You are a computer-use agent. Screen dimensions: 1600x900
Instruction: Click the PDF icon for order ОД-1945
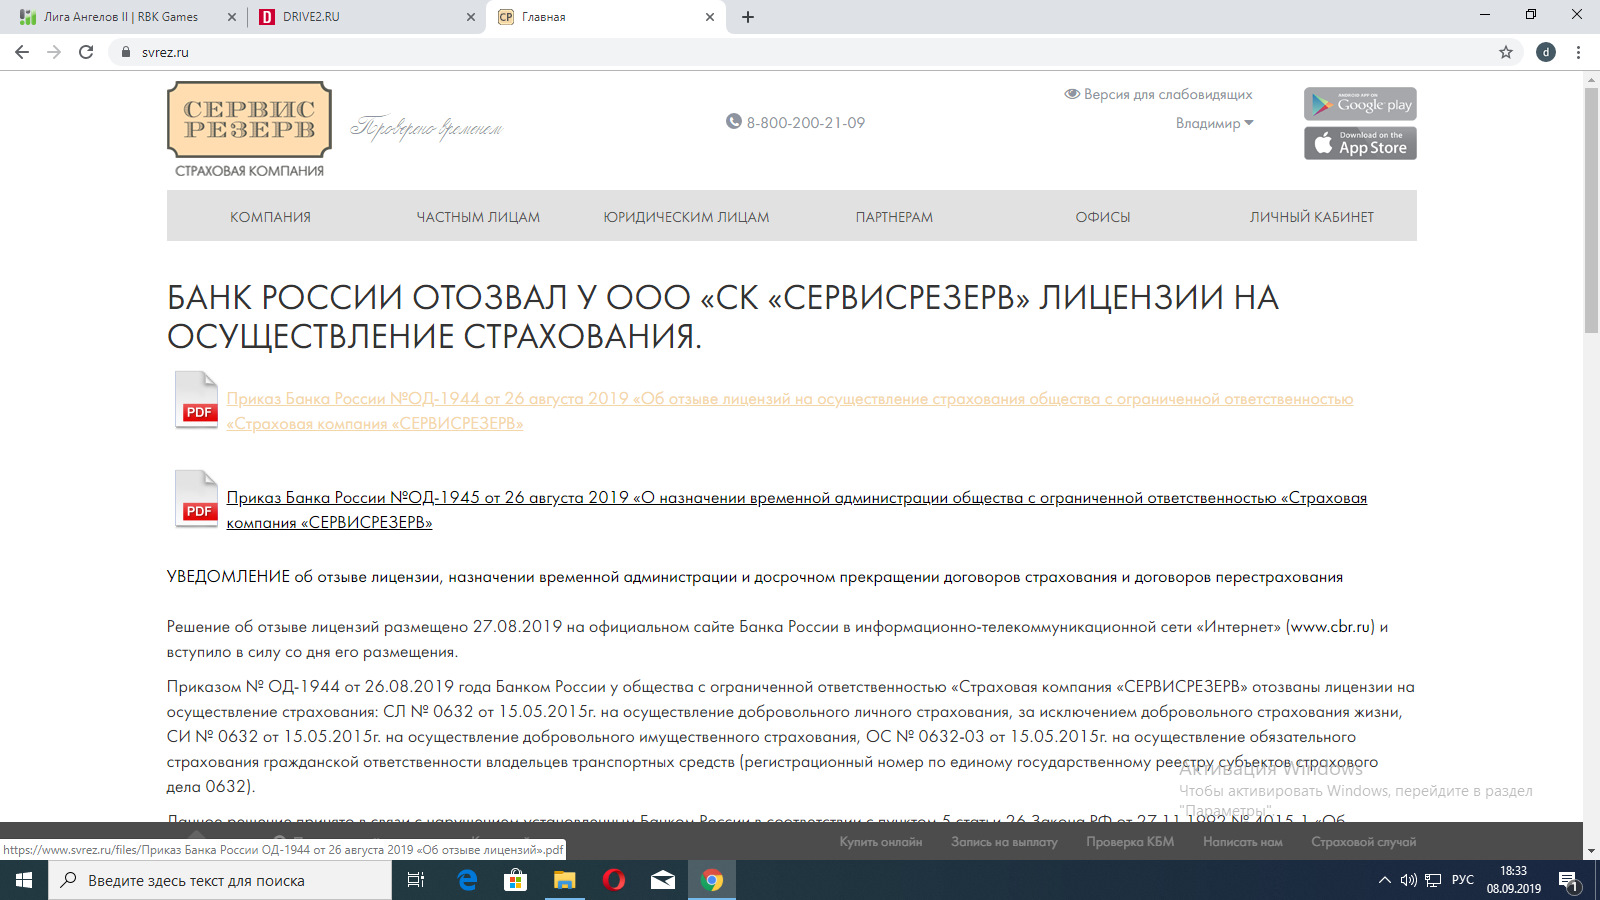pos(196,499)
